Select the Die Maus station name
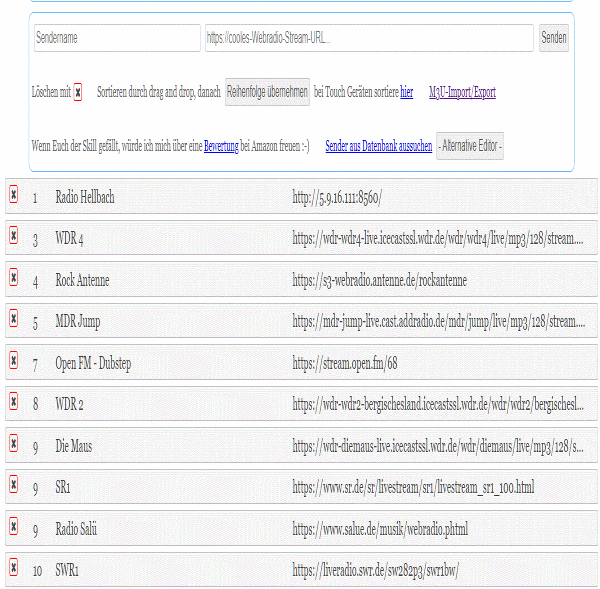Viewport: 600px width, 589px height. tap(74, 446)
